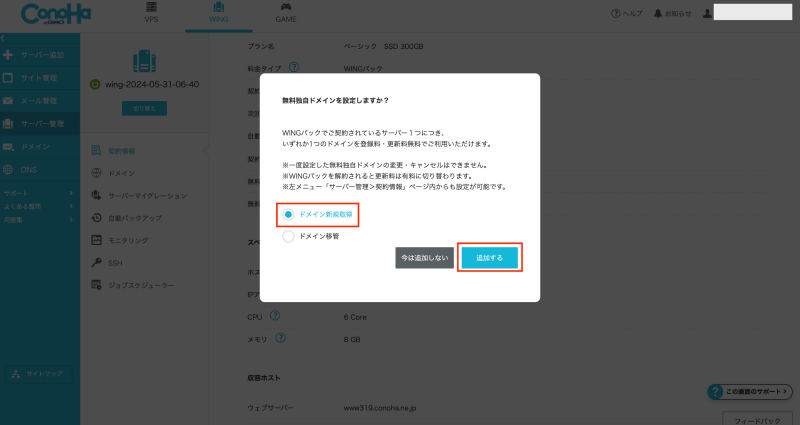Expand the サポート sidebar section

[x=38, y=191]
